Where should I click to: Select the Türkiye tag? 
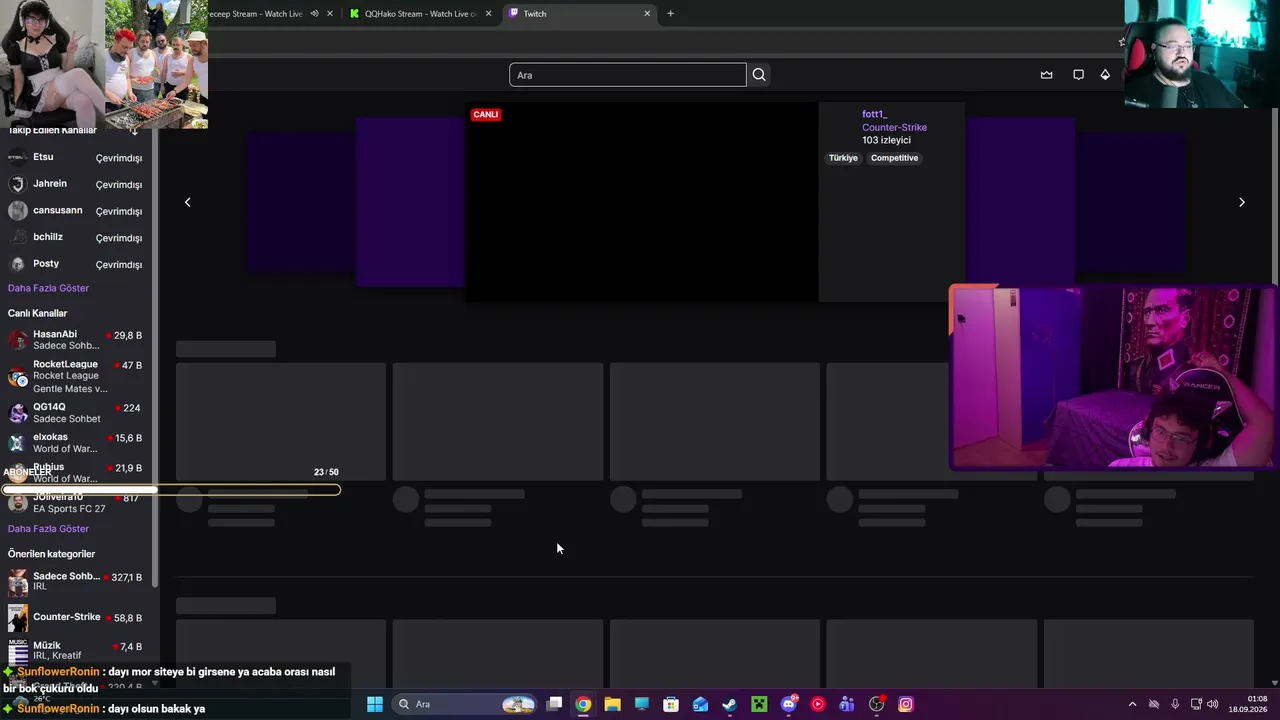[843, 158]
